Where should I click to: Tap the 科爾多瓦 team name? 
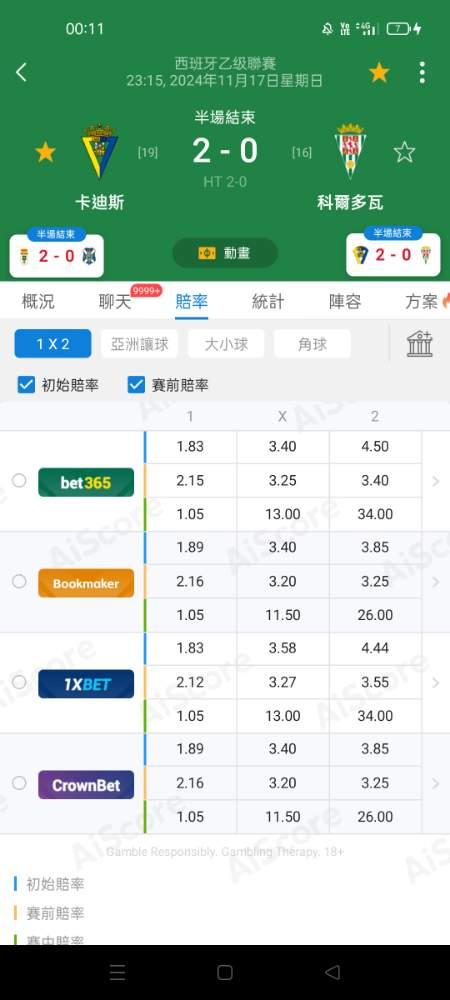pos(350,203)
